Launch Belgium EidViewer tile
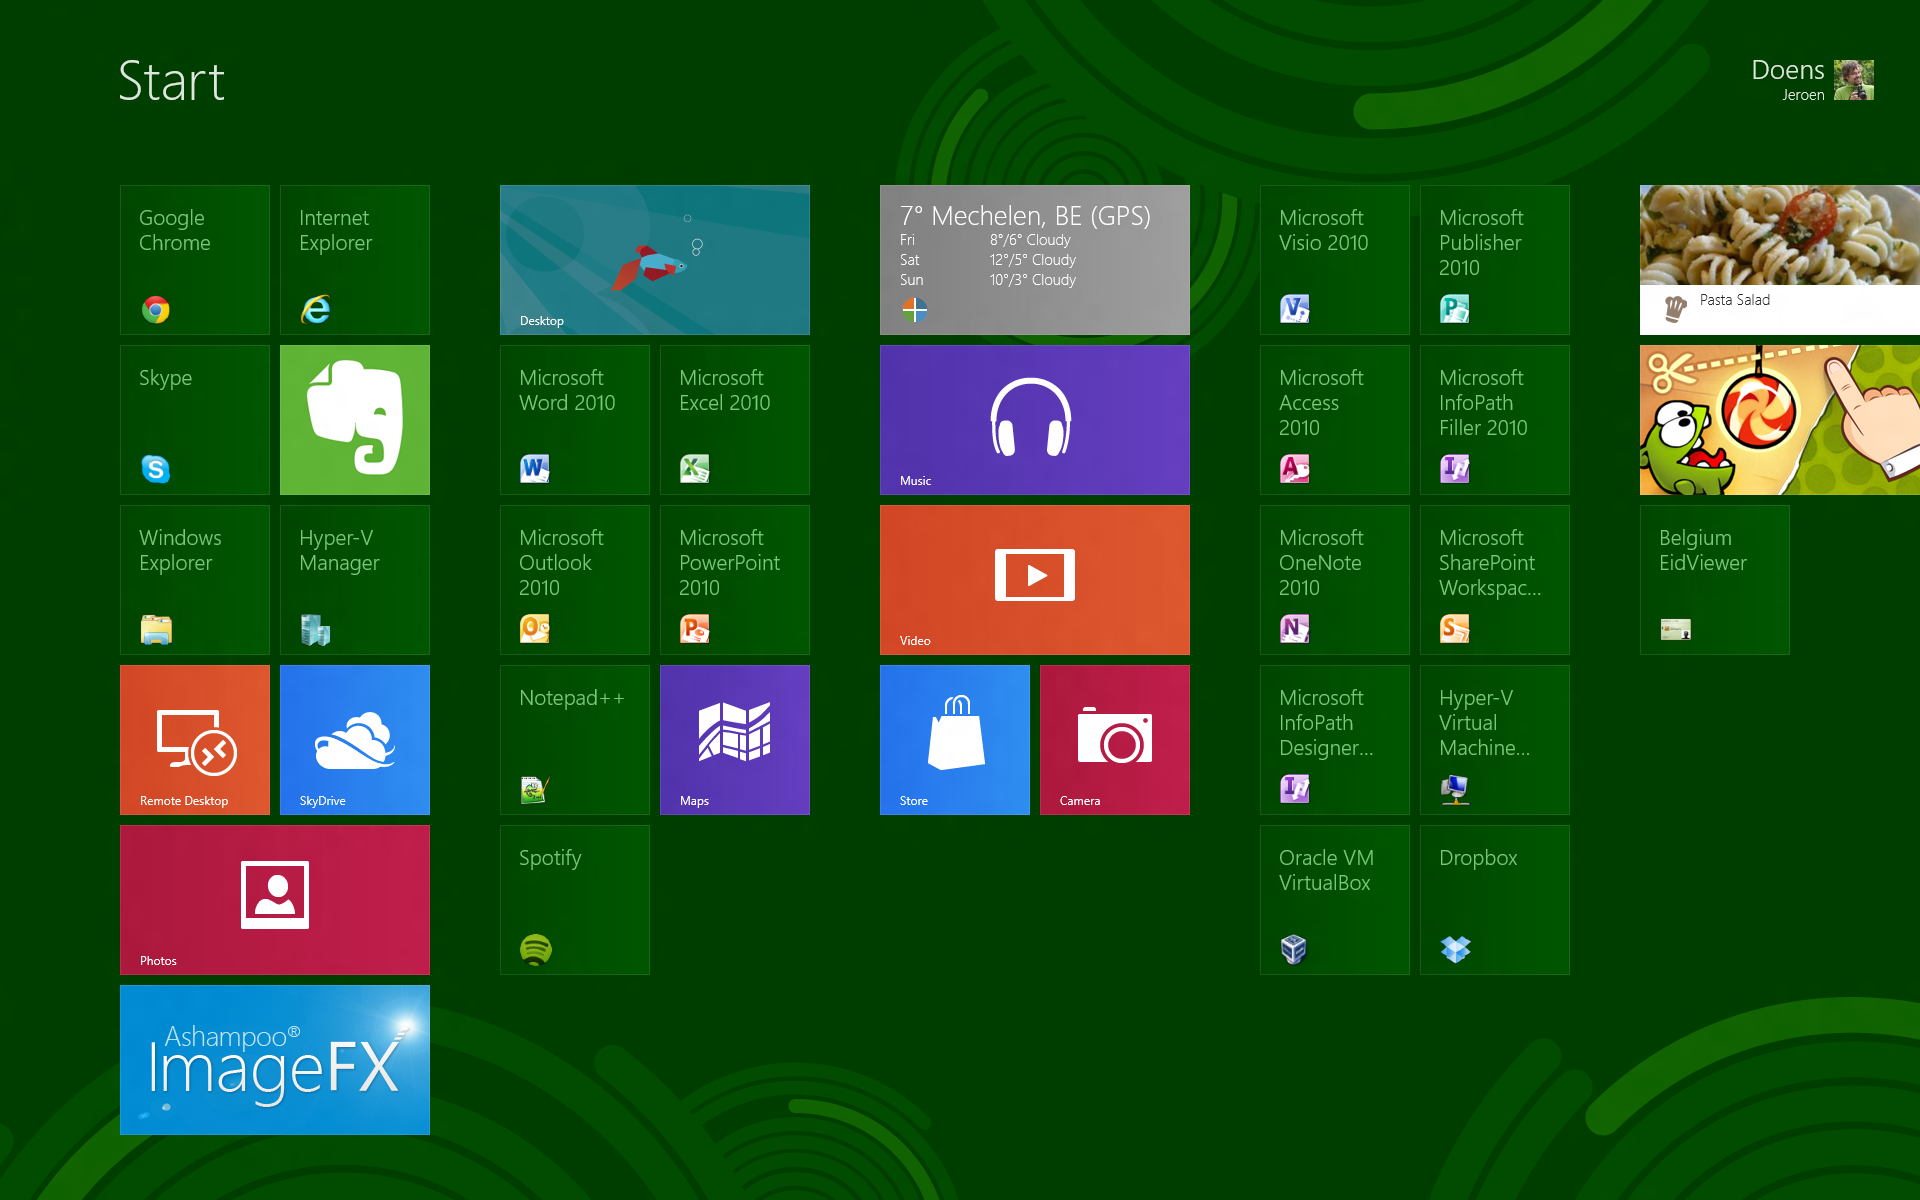The height and width of the screenshot is (1200, 1920). pyautogui.click(x=1715, y=580)
